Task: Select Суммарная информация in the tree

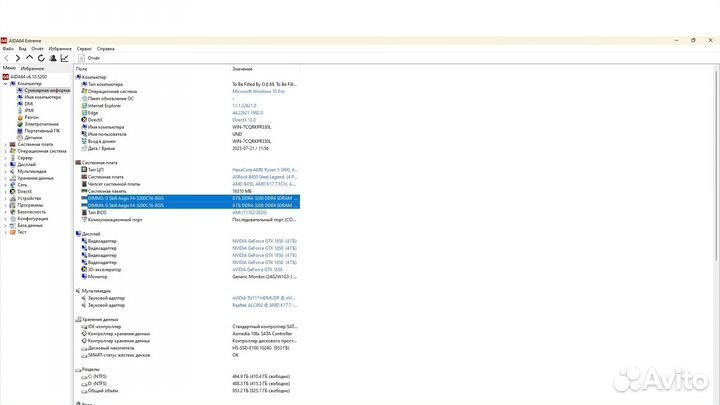Action: pyautogui.click(x=47, y=90)
